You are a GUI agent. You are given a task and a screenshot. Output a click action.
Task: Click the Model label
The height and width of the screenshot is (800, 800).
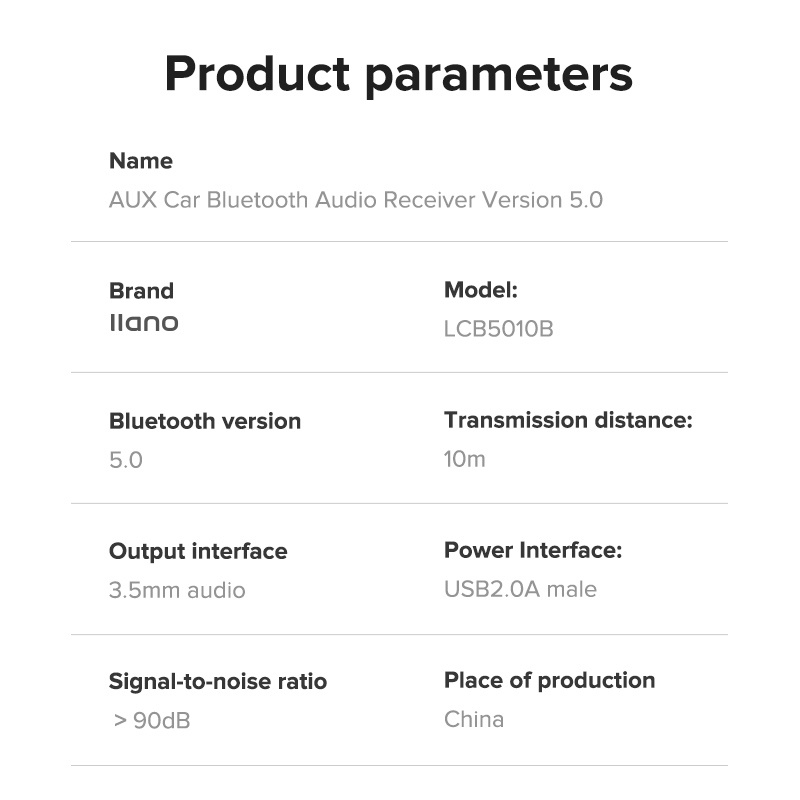pyautogui.click(x=480, y=290)
